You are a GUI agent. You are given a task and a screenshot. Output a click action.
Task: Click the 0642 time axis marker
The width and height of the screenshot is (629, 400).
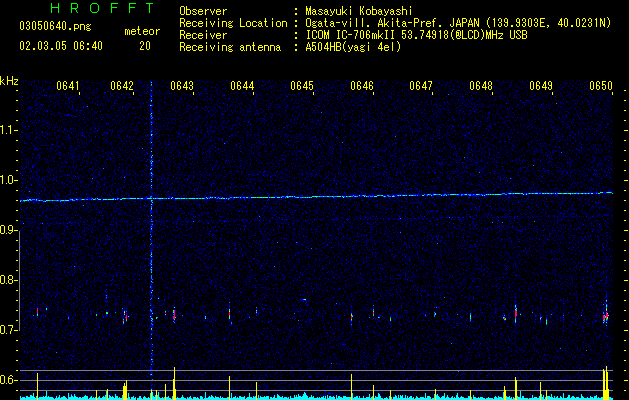tap(122, 86)
